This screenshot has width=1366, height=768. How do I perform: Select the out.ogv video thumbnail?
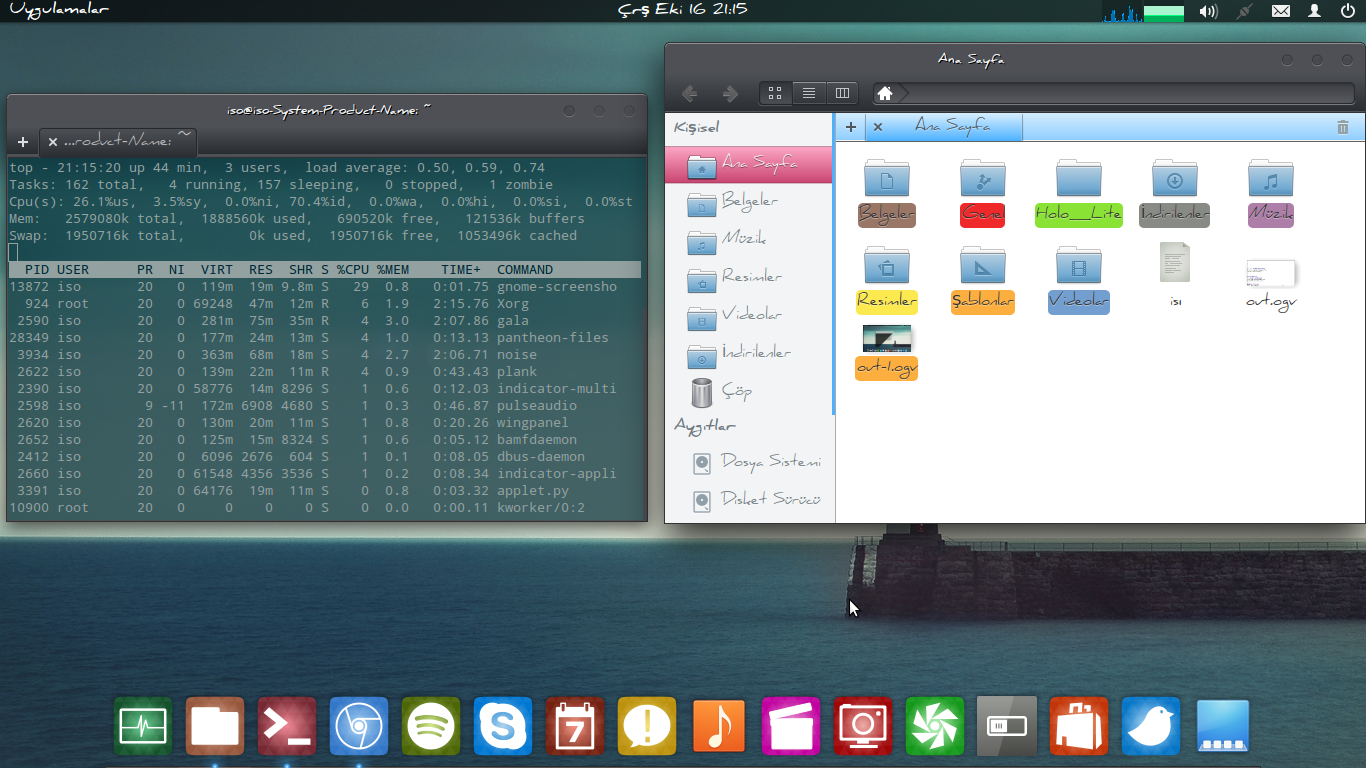[1271, 284]
